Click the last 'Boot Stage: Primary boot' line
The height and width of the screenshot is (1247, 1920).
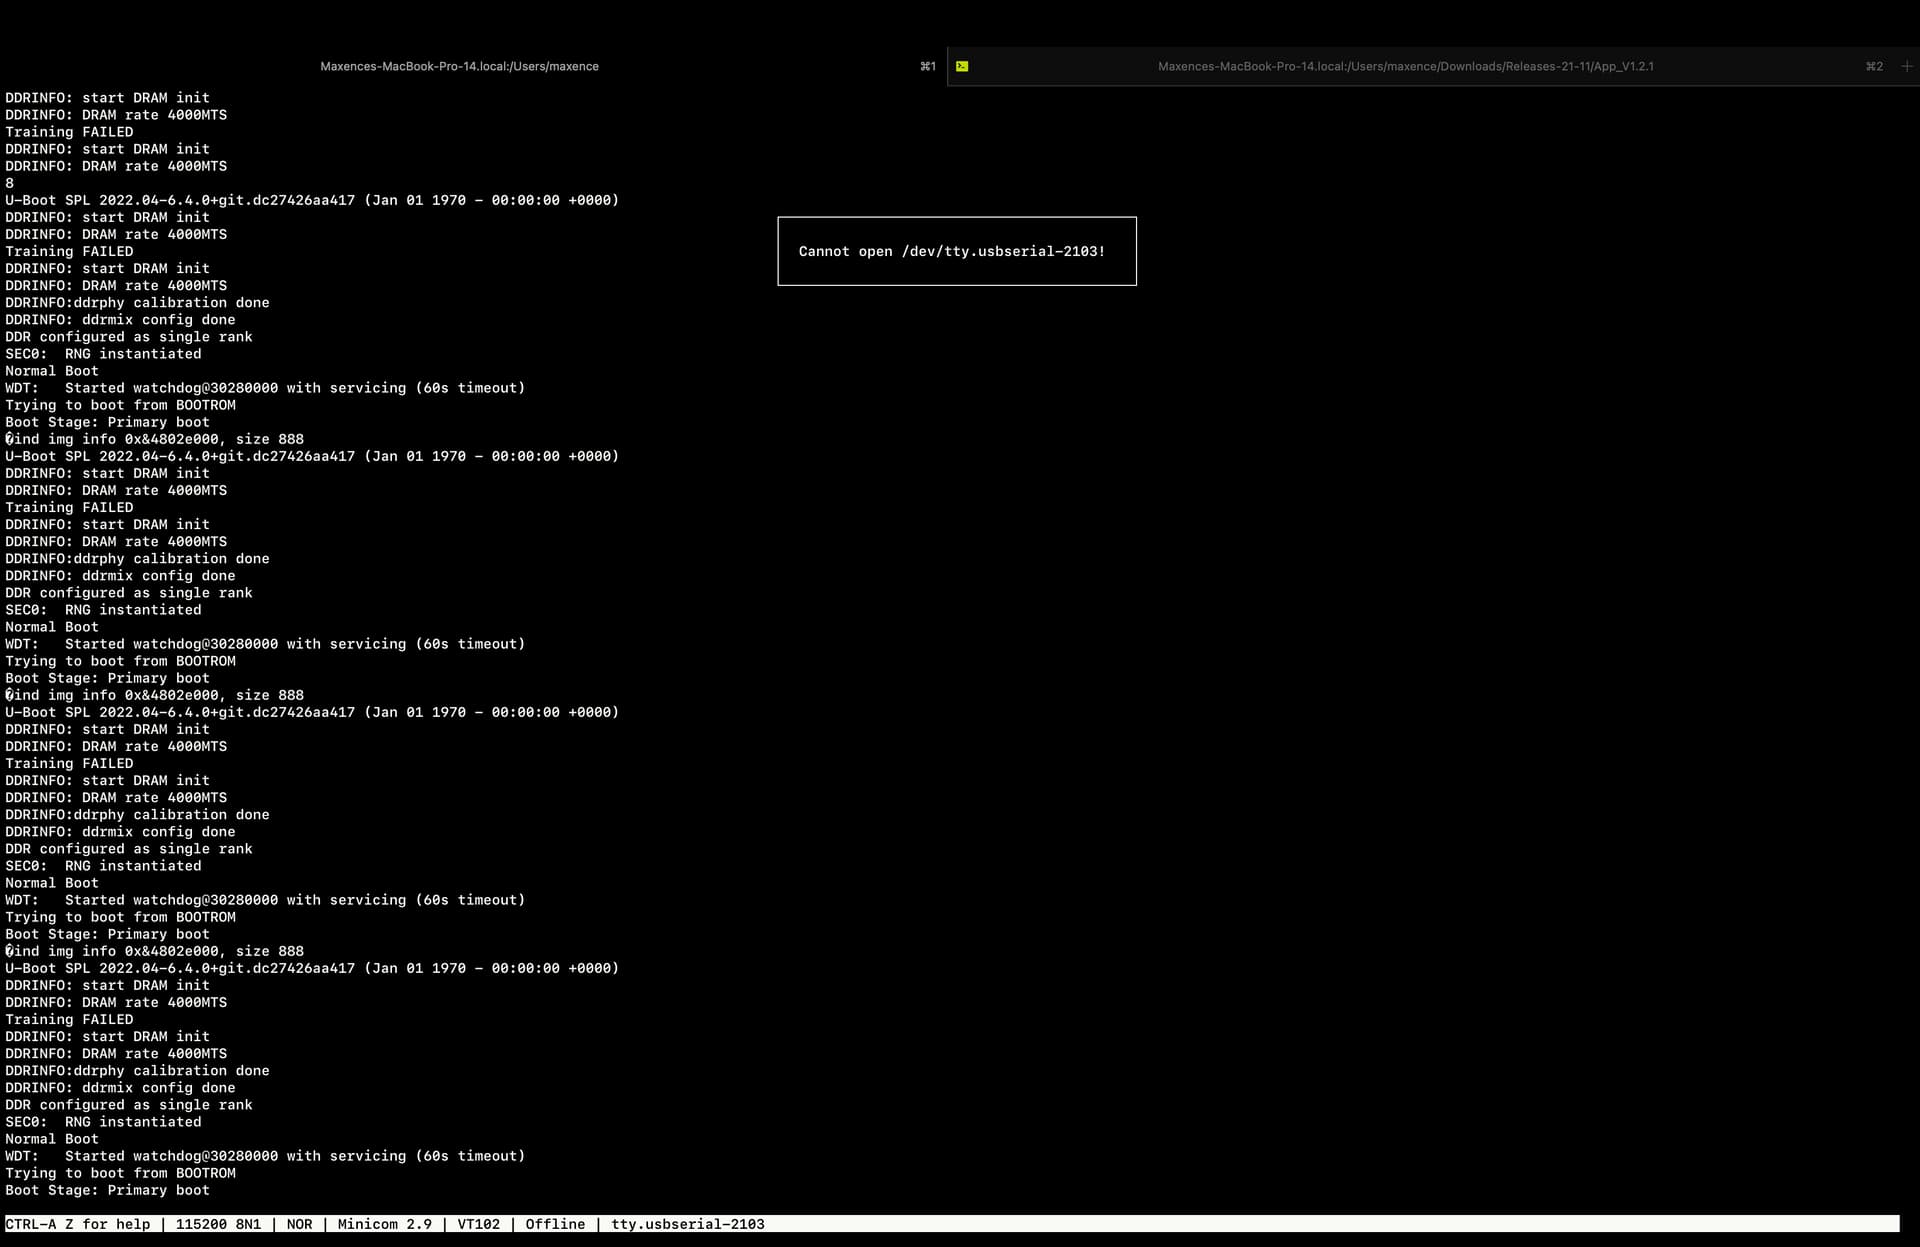click(x=107, y=1190)
